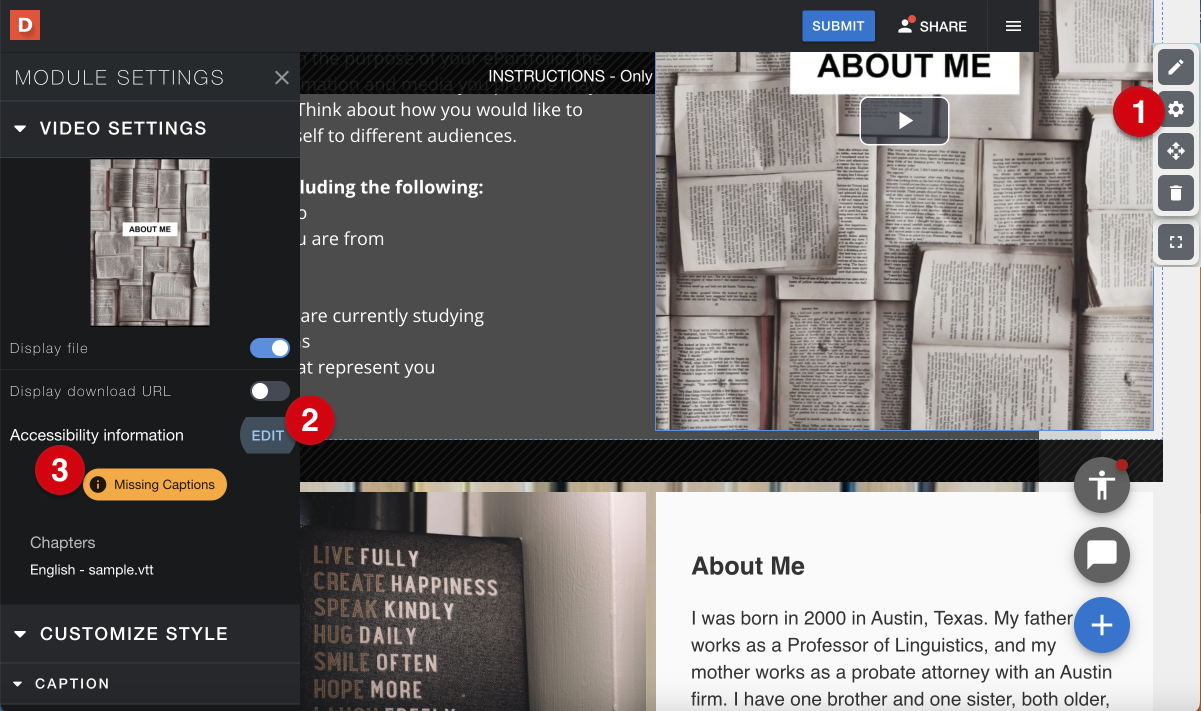Click the Live Fully quote image

(473, 601)
